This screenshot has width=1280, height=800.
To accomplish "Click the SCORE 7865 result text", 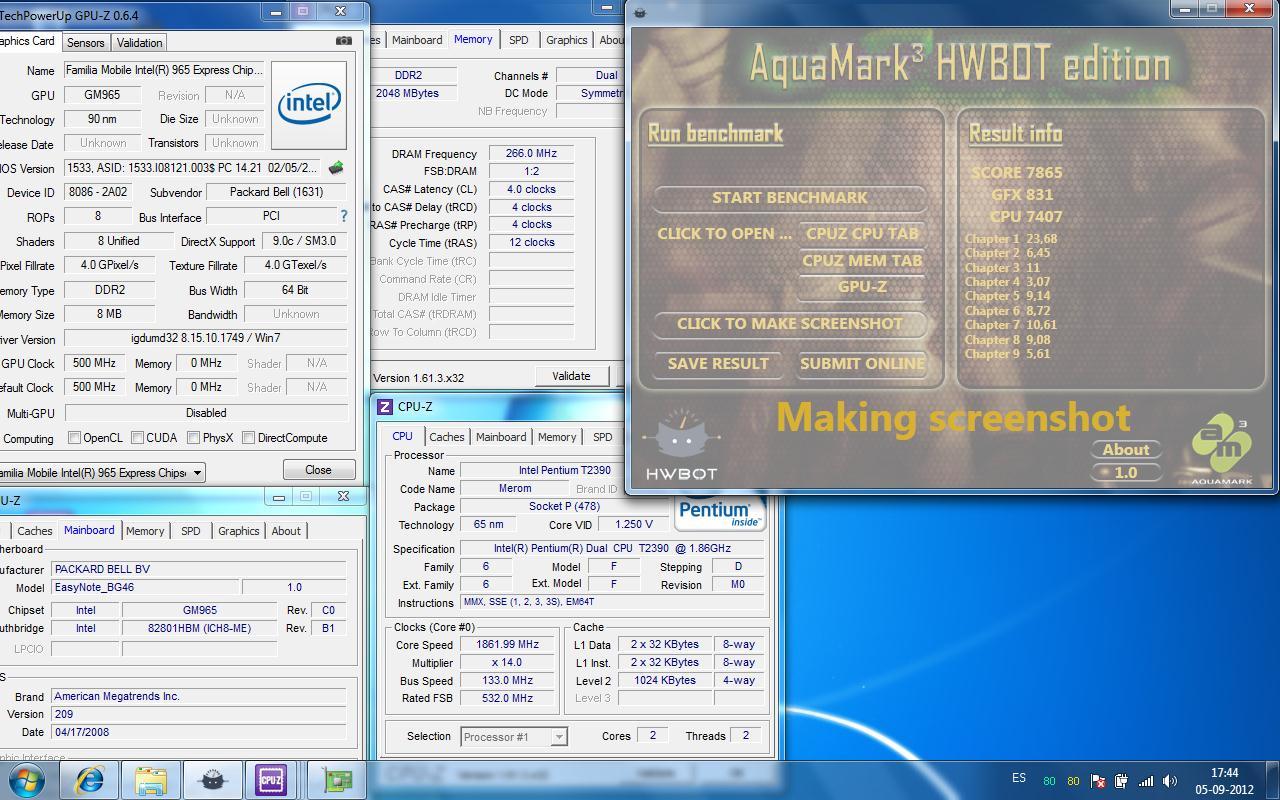I will [1016, 172].
